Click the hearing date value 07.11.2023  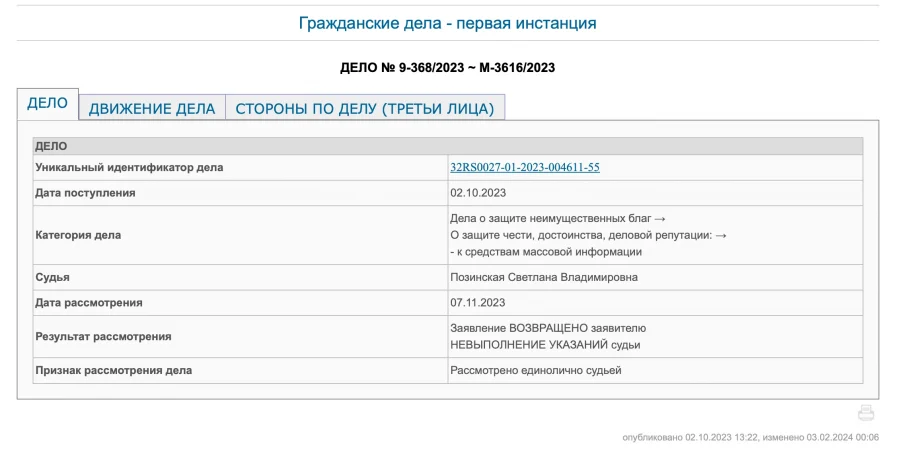(x=478, y=303)
